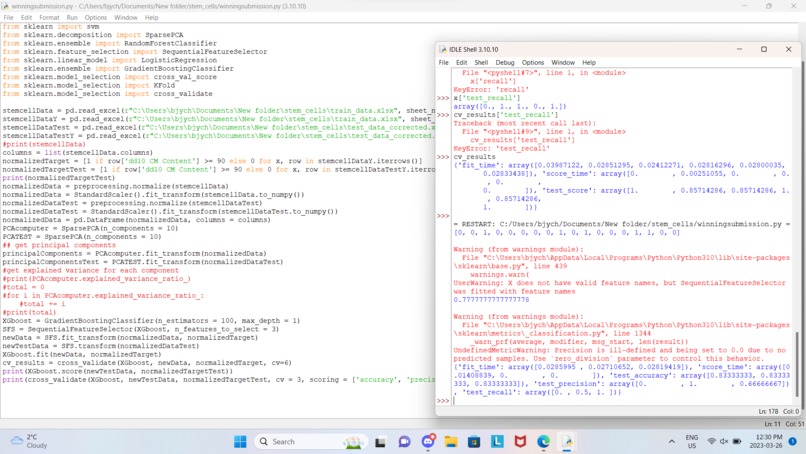
Task: Open Run menu in editor window
Action: pyautogui.click(x=72, y=17)
